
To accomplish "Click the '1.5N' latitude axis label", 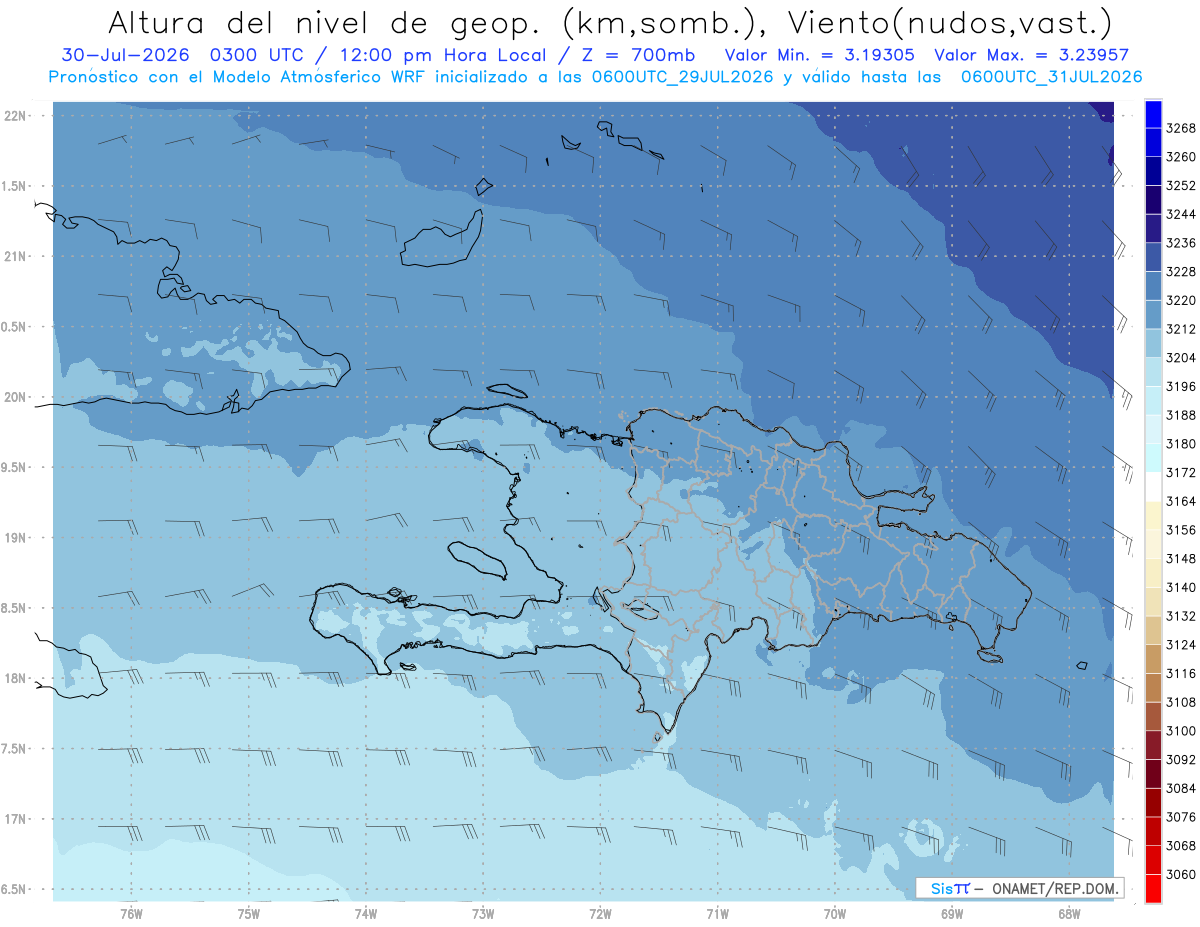I will click(x=15, y=186).
